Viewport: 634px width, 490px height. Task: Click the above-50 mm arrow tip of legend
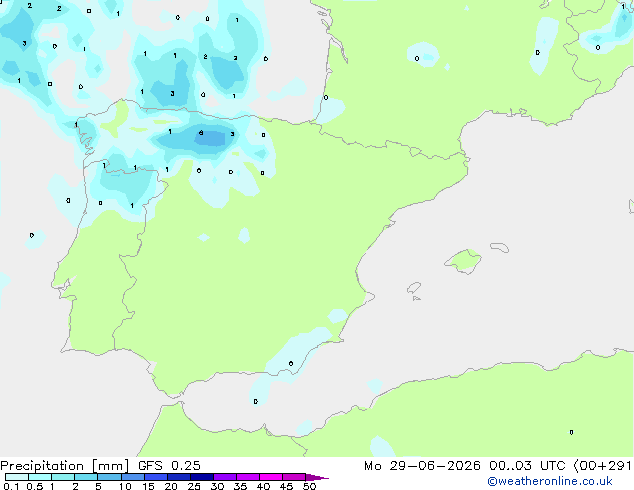(317, 477)
